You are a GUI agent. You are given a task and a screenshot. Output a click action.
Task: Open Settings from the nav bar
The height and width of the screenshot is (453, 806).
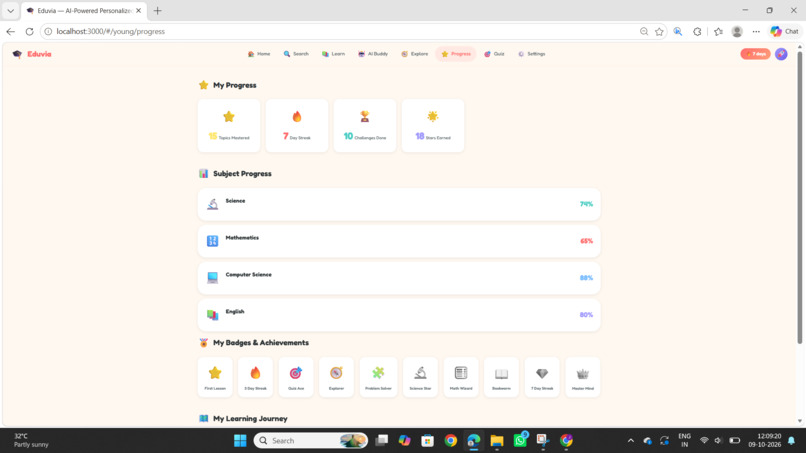pos(532,54)
